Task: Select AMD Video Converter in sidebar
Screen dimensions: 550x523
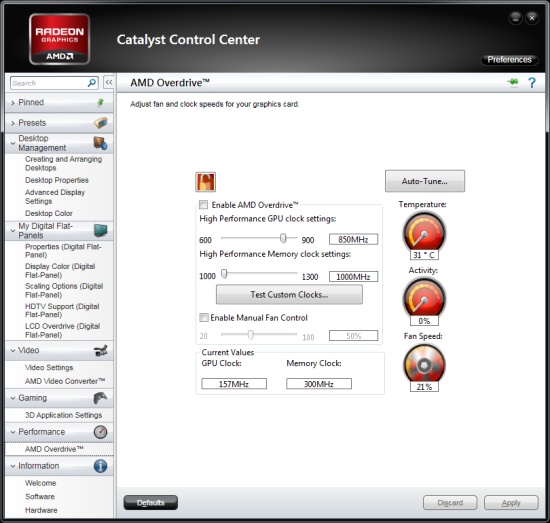Action: (x=65, y=381)
